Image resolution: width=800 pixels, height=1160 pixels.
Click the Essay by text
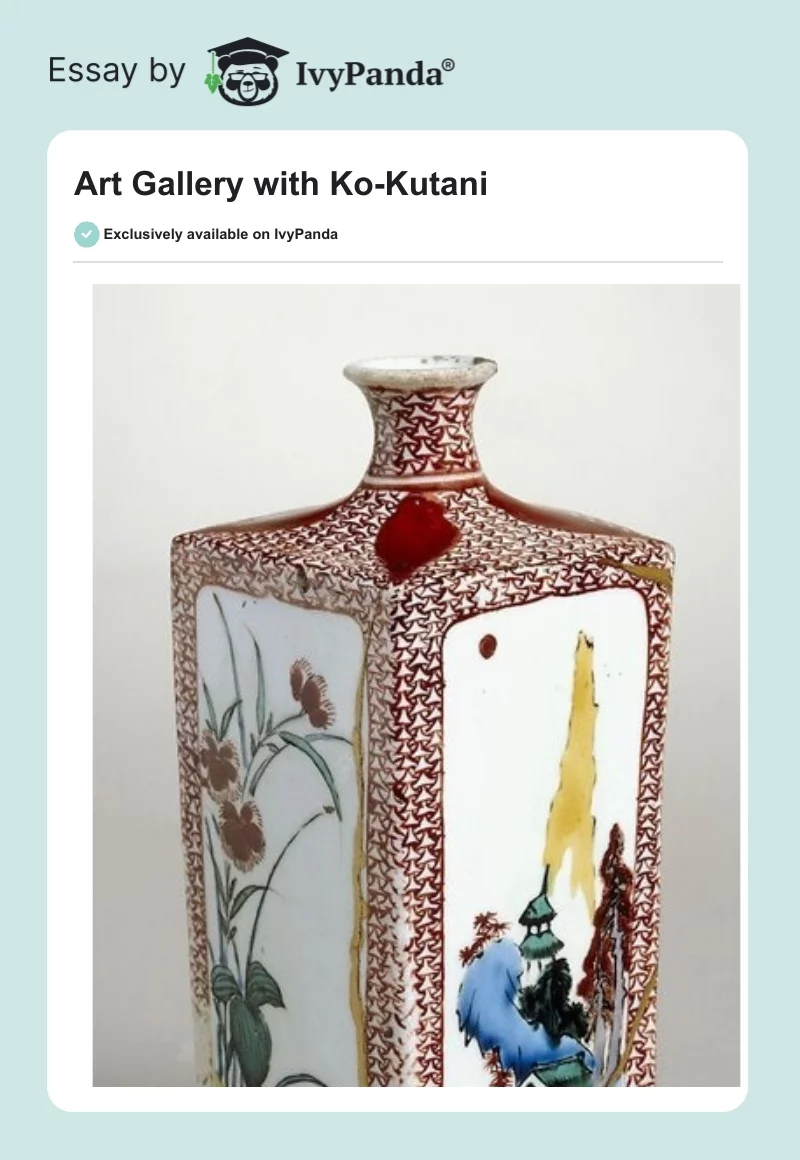[x=117, y=71]
